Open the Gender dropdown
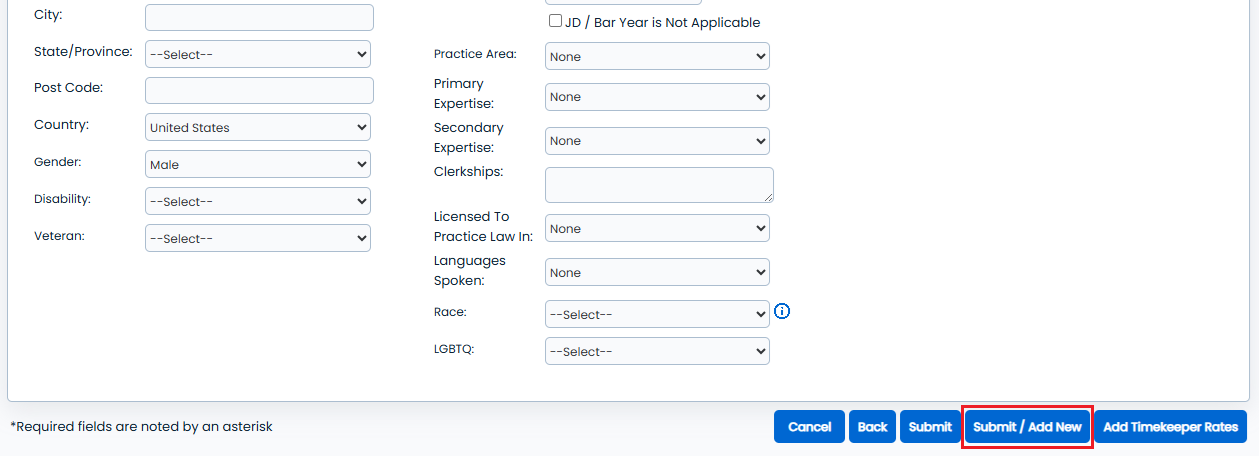The height and width of the screenshot is (456, 1259). [x=258, y=164]
